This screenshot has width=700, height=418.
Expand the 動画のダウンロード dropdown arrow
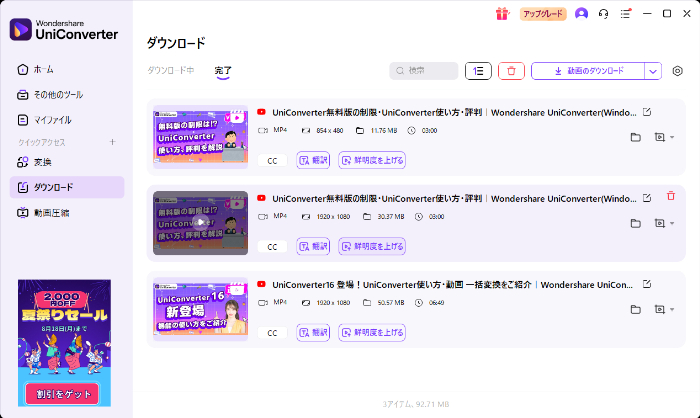[x=653, y=71]
